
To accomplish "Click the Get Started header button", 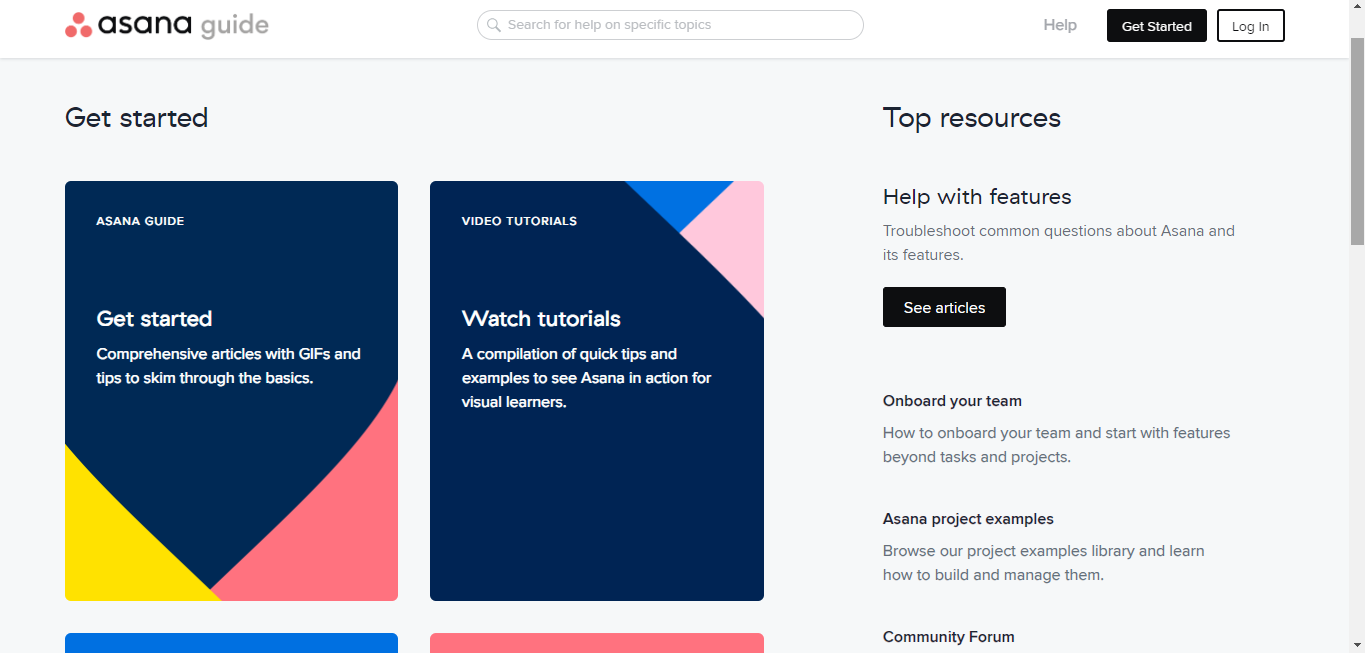I will (1157, 26).
